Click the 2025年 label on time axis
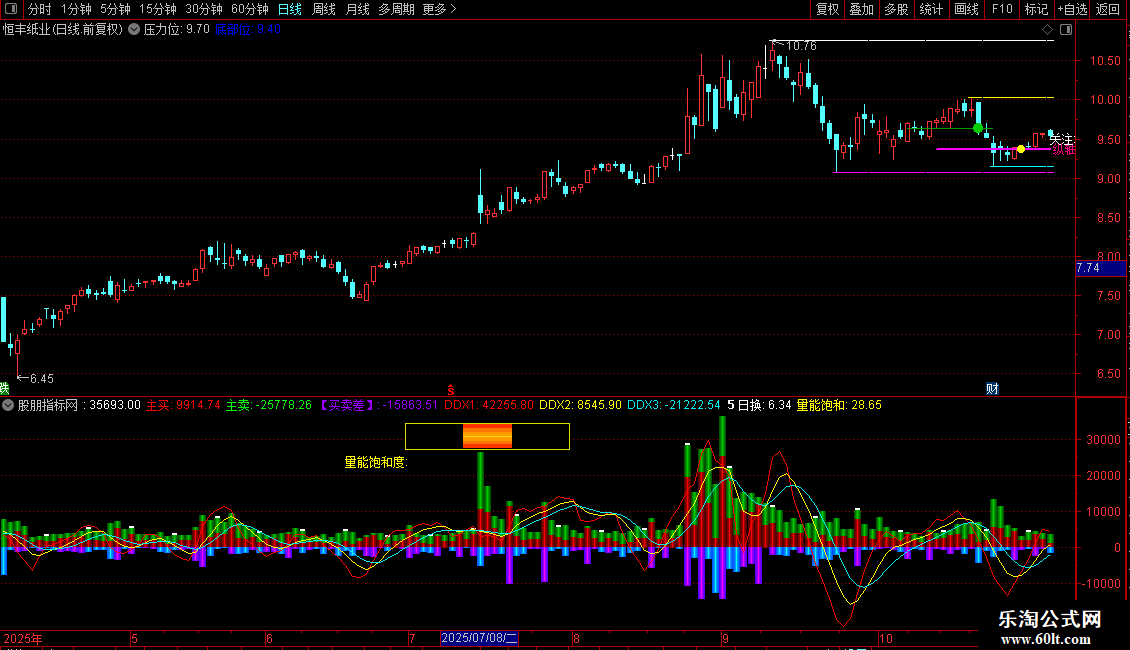Viewport: 1130px width, 650px height. 22,638
